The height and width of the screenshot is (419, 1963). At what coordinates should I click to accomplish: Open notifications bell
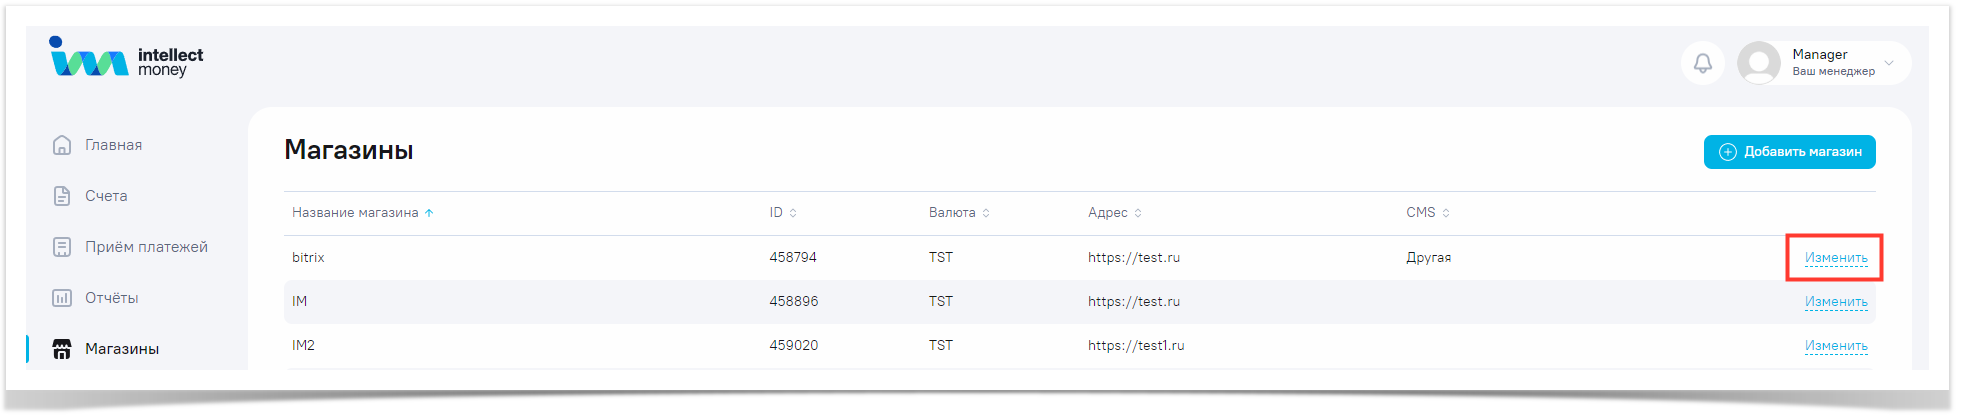click(x=1702, y=63)
